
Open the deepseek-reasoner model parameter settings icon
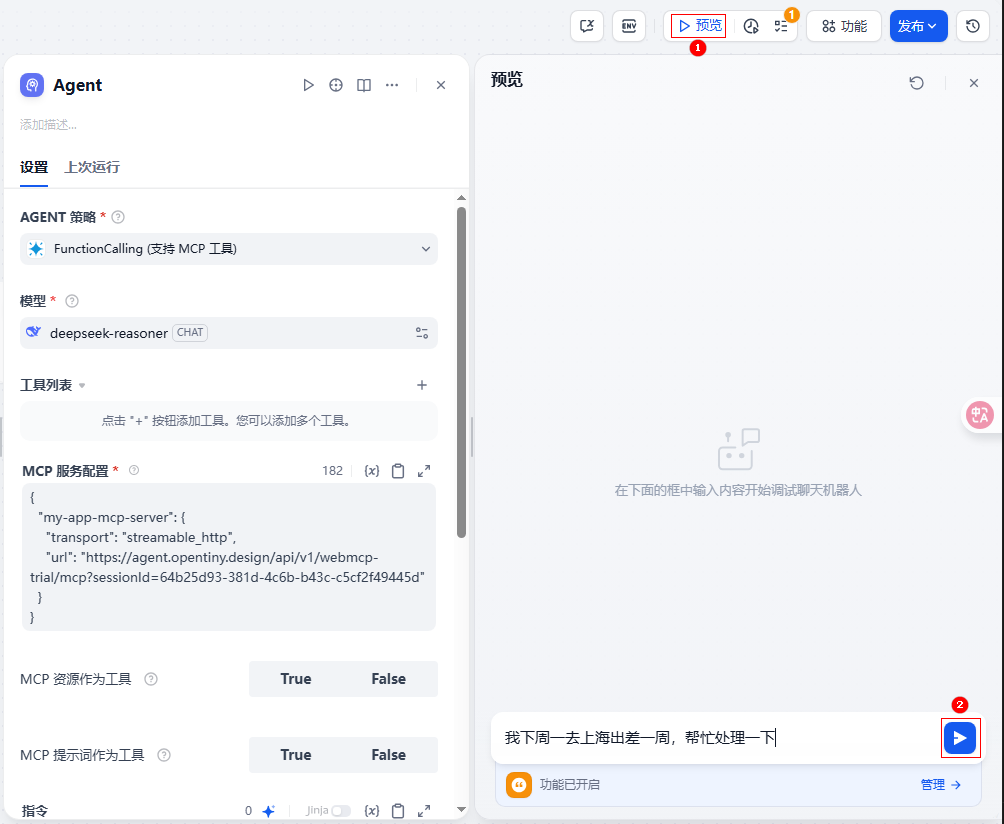[422, 333]
